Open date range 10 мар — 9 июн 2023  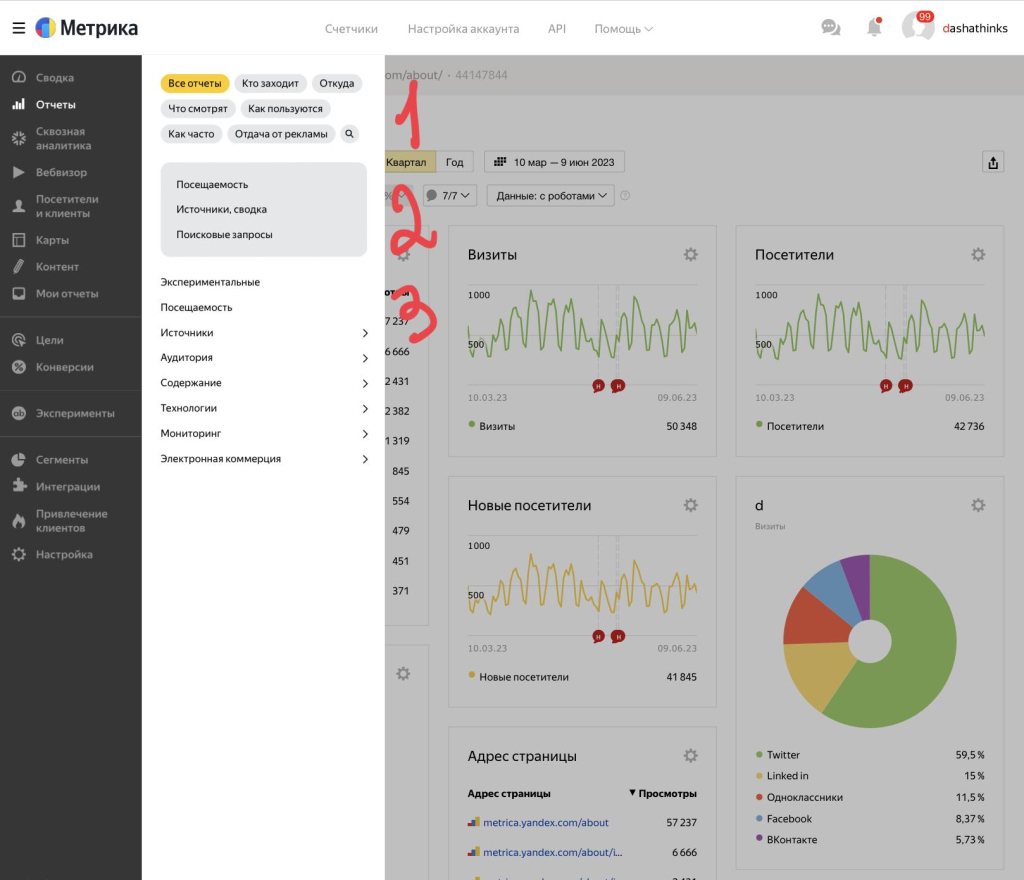coord(555,162)
